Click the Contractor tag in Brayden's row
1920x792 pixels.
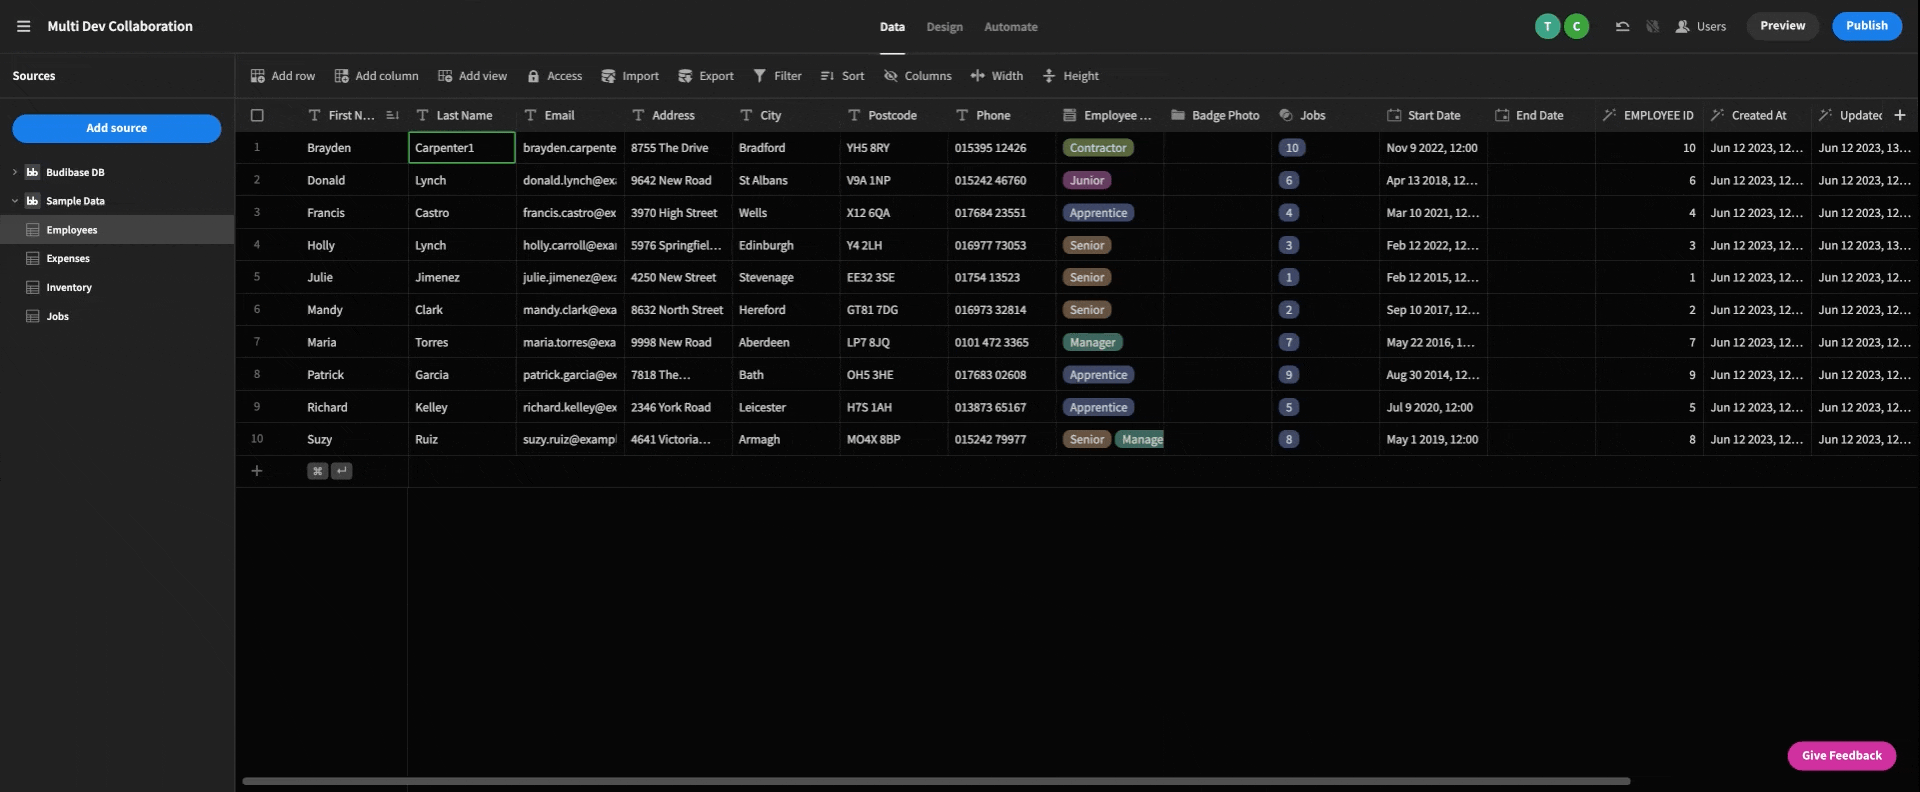pos(1098,148)
